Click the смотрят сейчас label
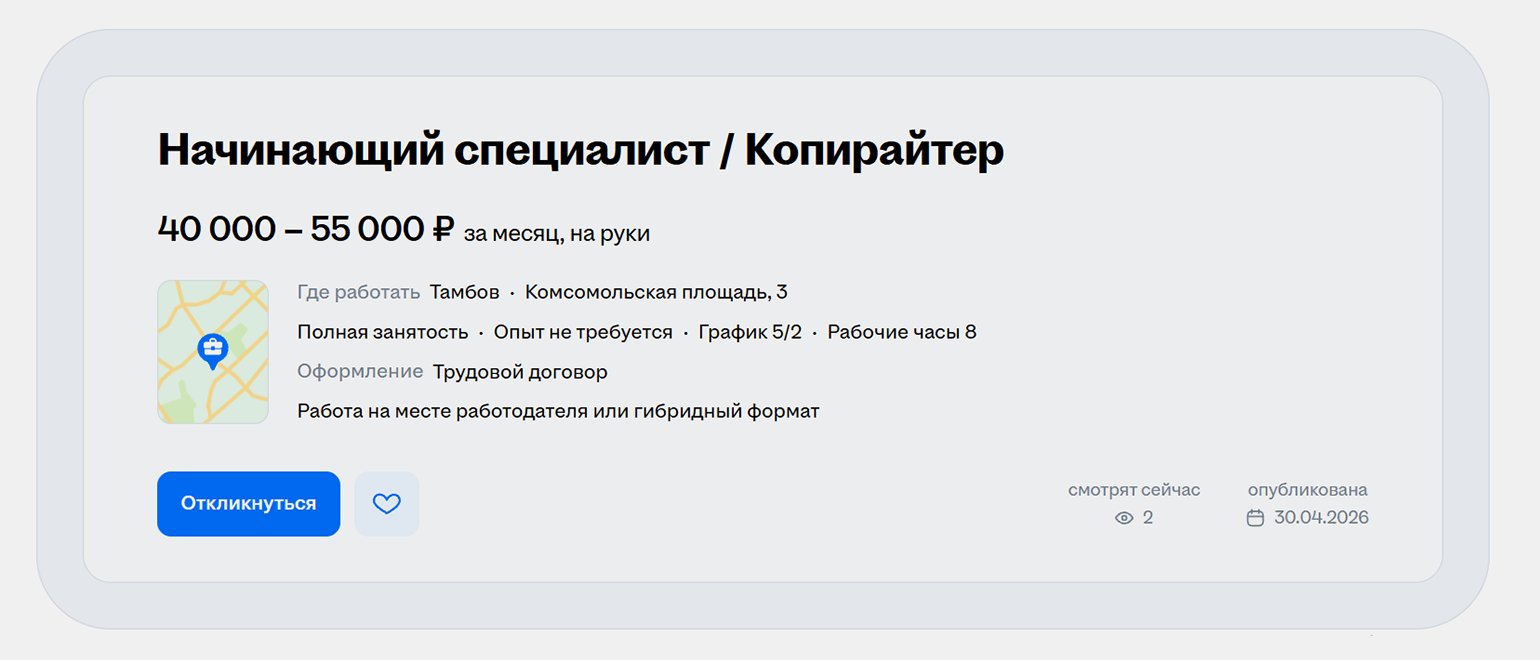 point(1134,490)
